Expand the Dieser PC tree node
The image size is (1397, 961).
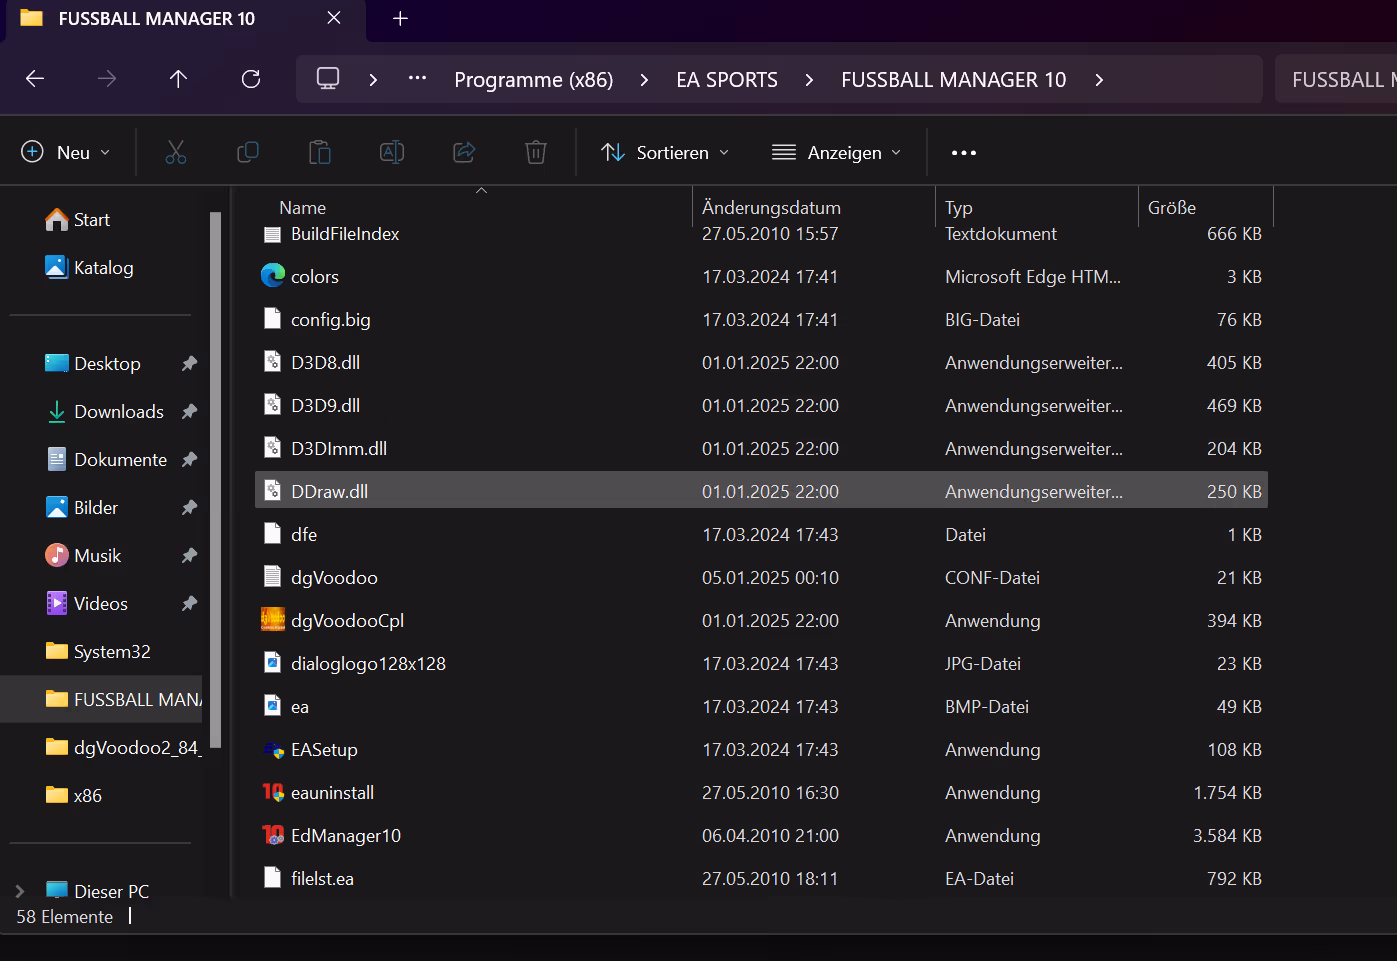click(x=19, y=891)
